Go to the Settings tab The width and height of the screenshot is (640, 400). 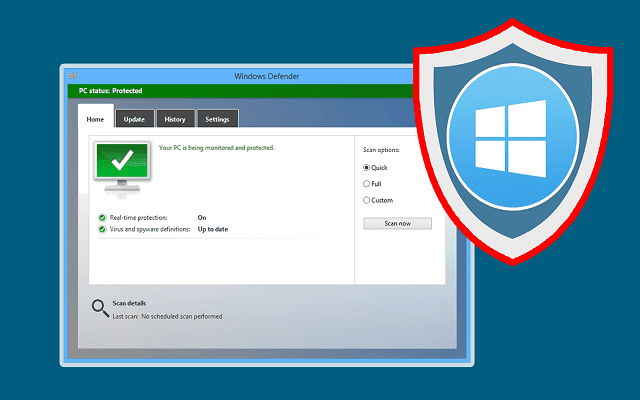(218, 119)
